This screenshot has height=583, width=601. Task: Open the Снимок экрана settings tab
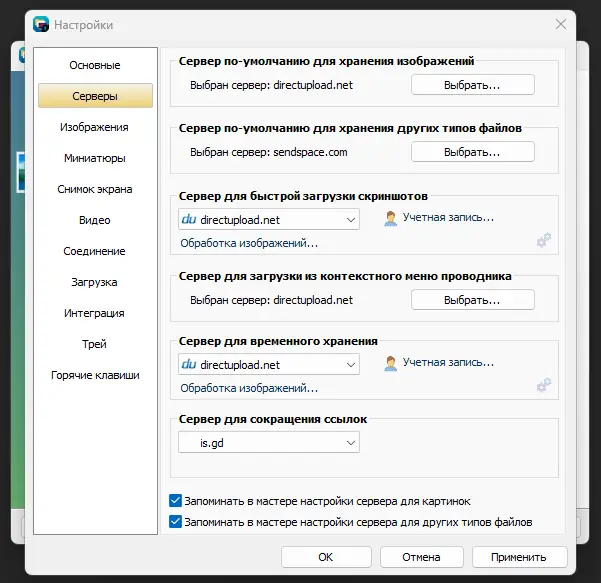tap(95, 189)
